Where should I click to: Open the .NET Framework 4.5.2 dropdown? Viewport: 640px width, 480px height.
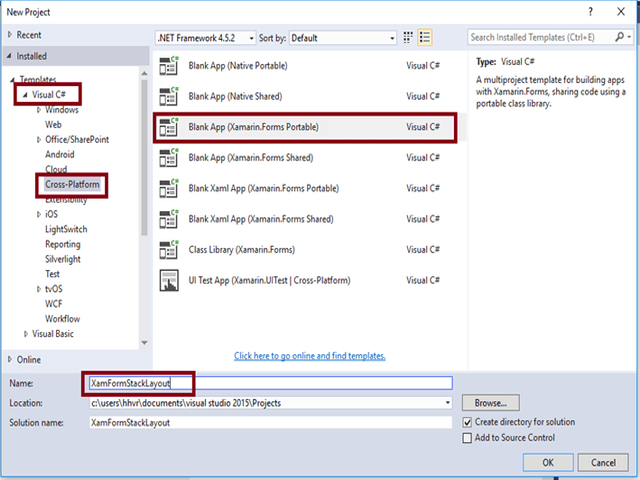[206, 38]
